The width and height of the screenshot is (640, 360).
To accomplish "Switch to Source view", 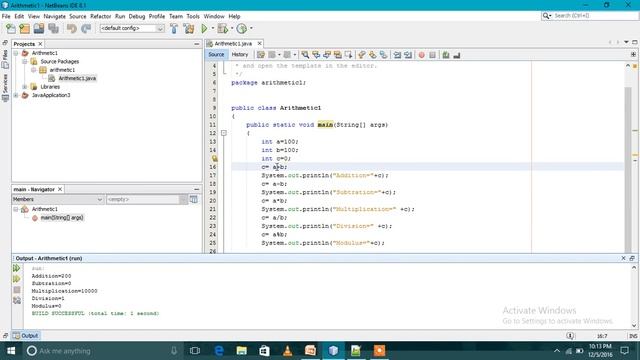I will tap(216, 55).
